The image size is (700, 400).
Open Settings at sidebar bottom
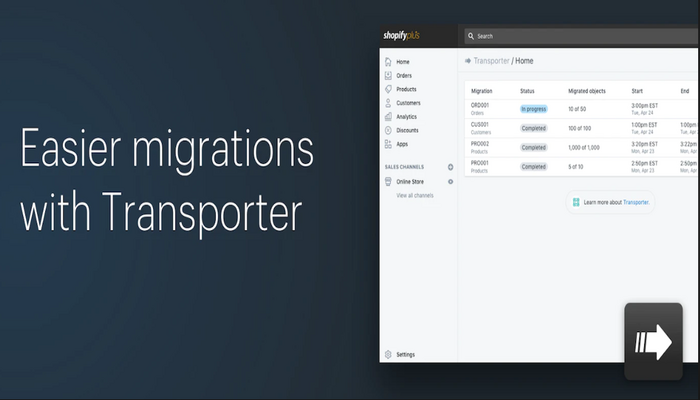tap(405, 354)
